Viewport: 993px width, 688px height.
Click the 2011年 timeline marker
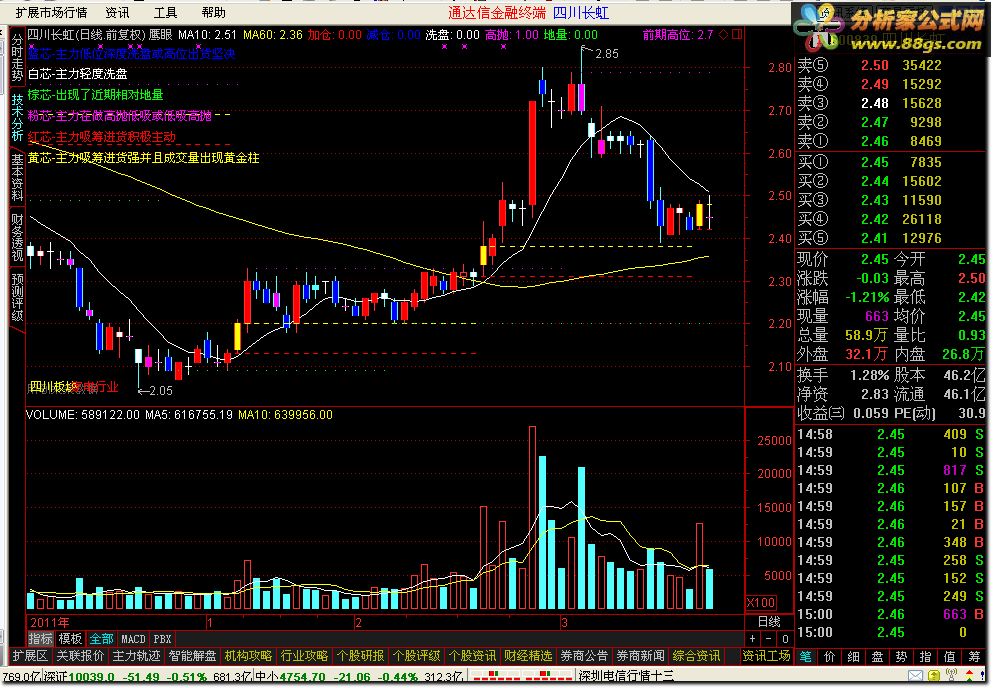click(49, 623)
